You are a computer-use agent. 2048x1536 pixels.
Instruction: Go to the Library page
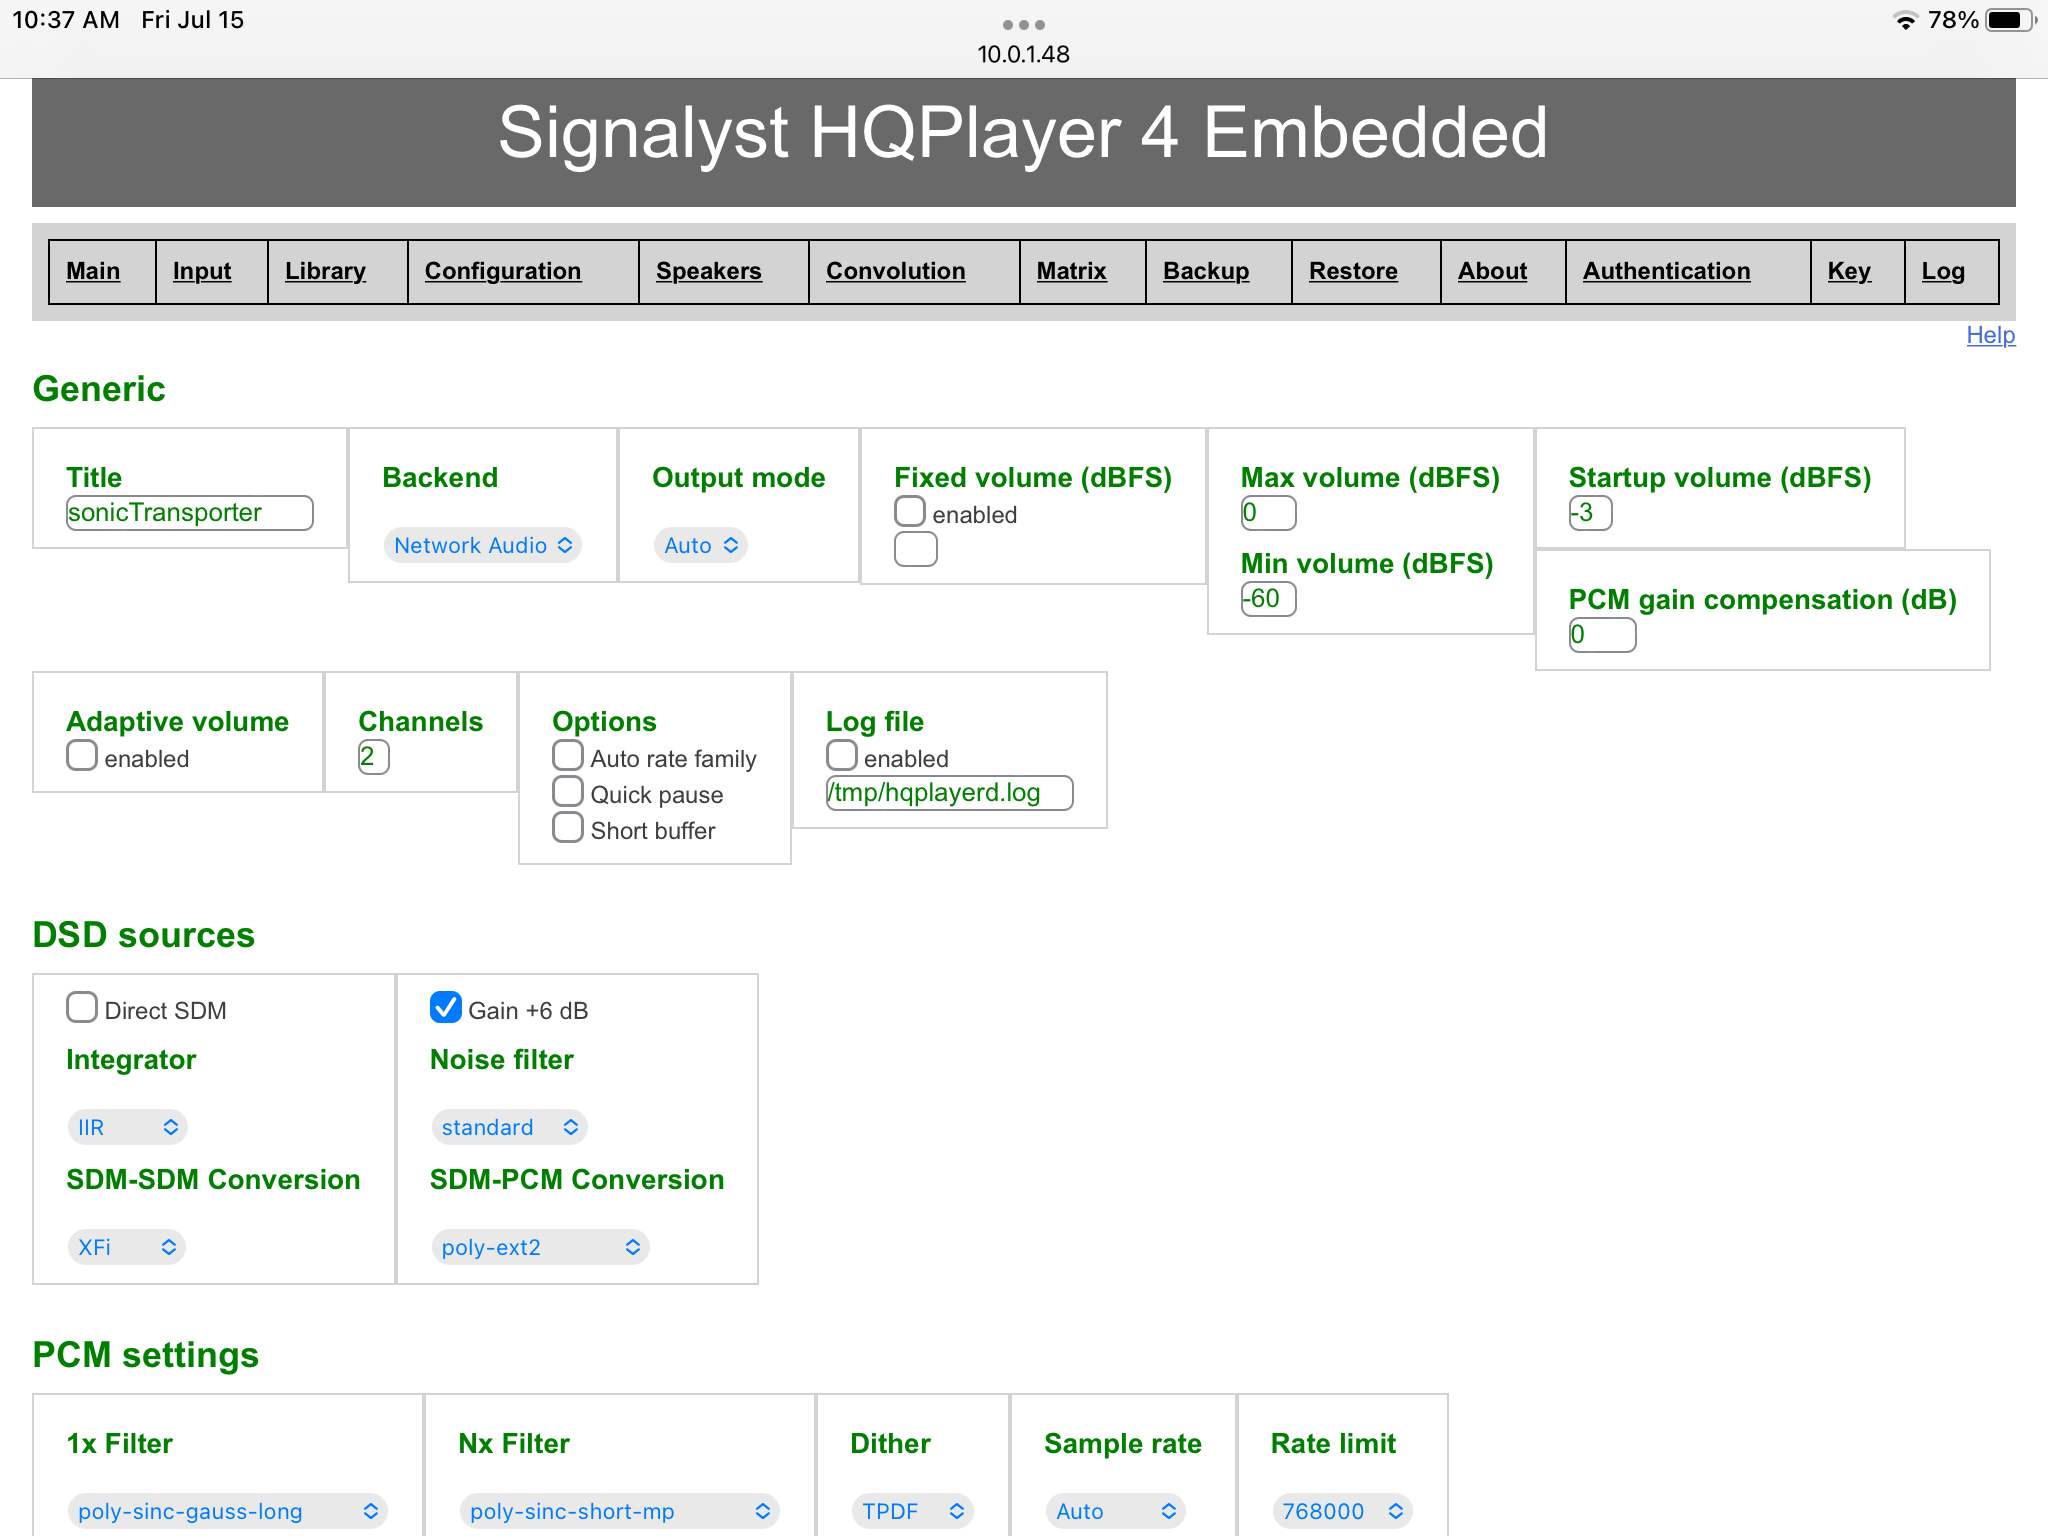(x=325, y=271)
